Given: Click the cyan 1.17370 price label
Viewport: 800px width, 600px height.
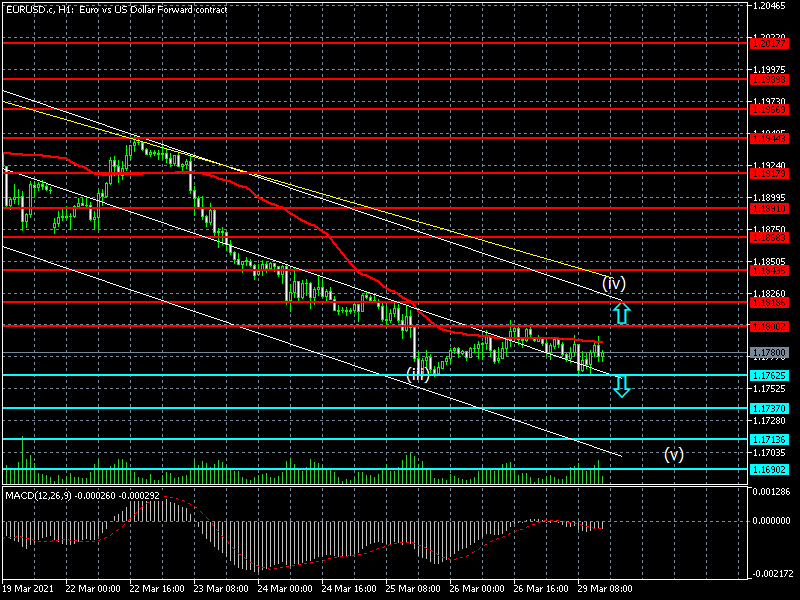Looking at the screenshot, I should coord(769,409).
